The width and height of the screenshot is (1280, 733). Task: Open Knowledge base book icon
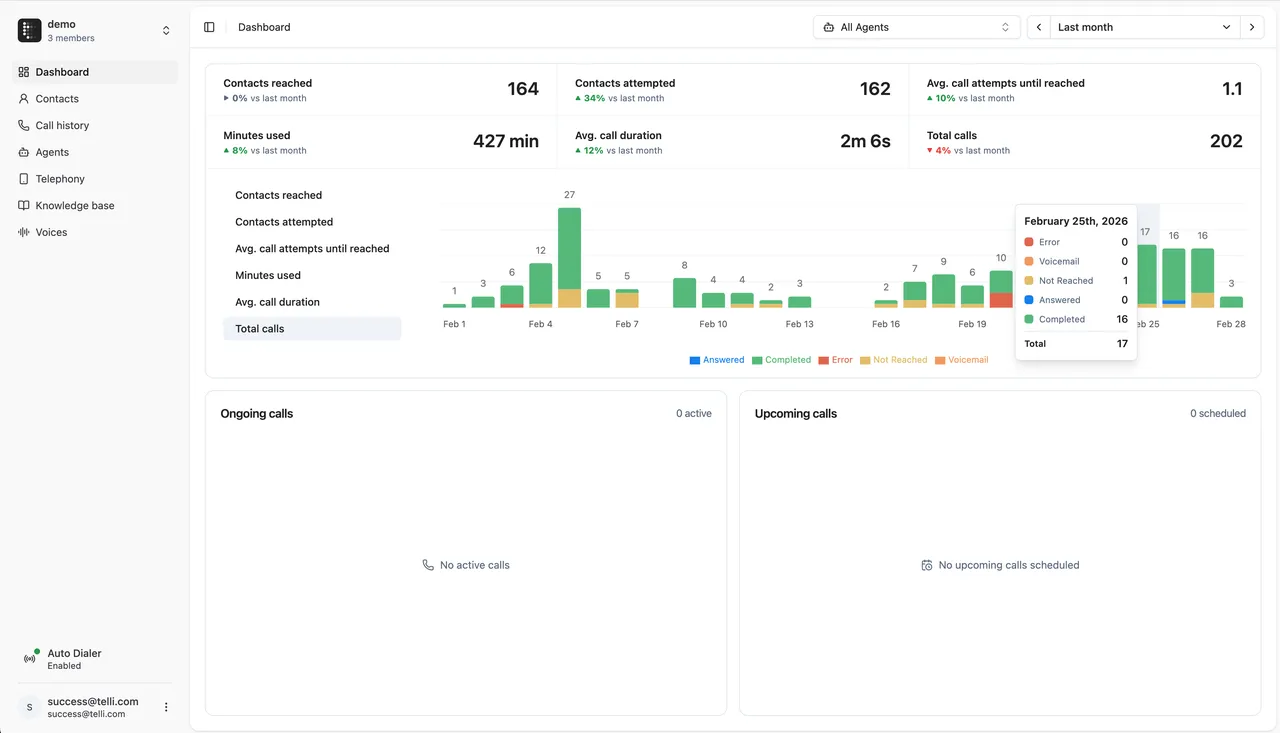(x=24, y=205)
